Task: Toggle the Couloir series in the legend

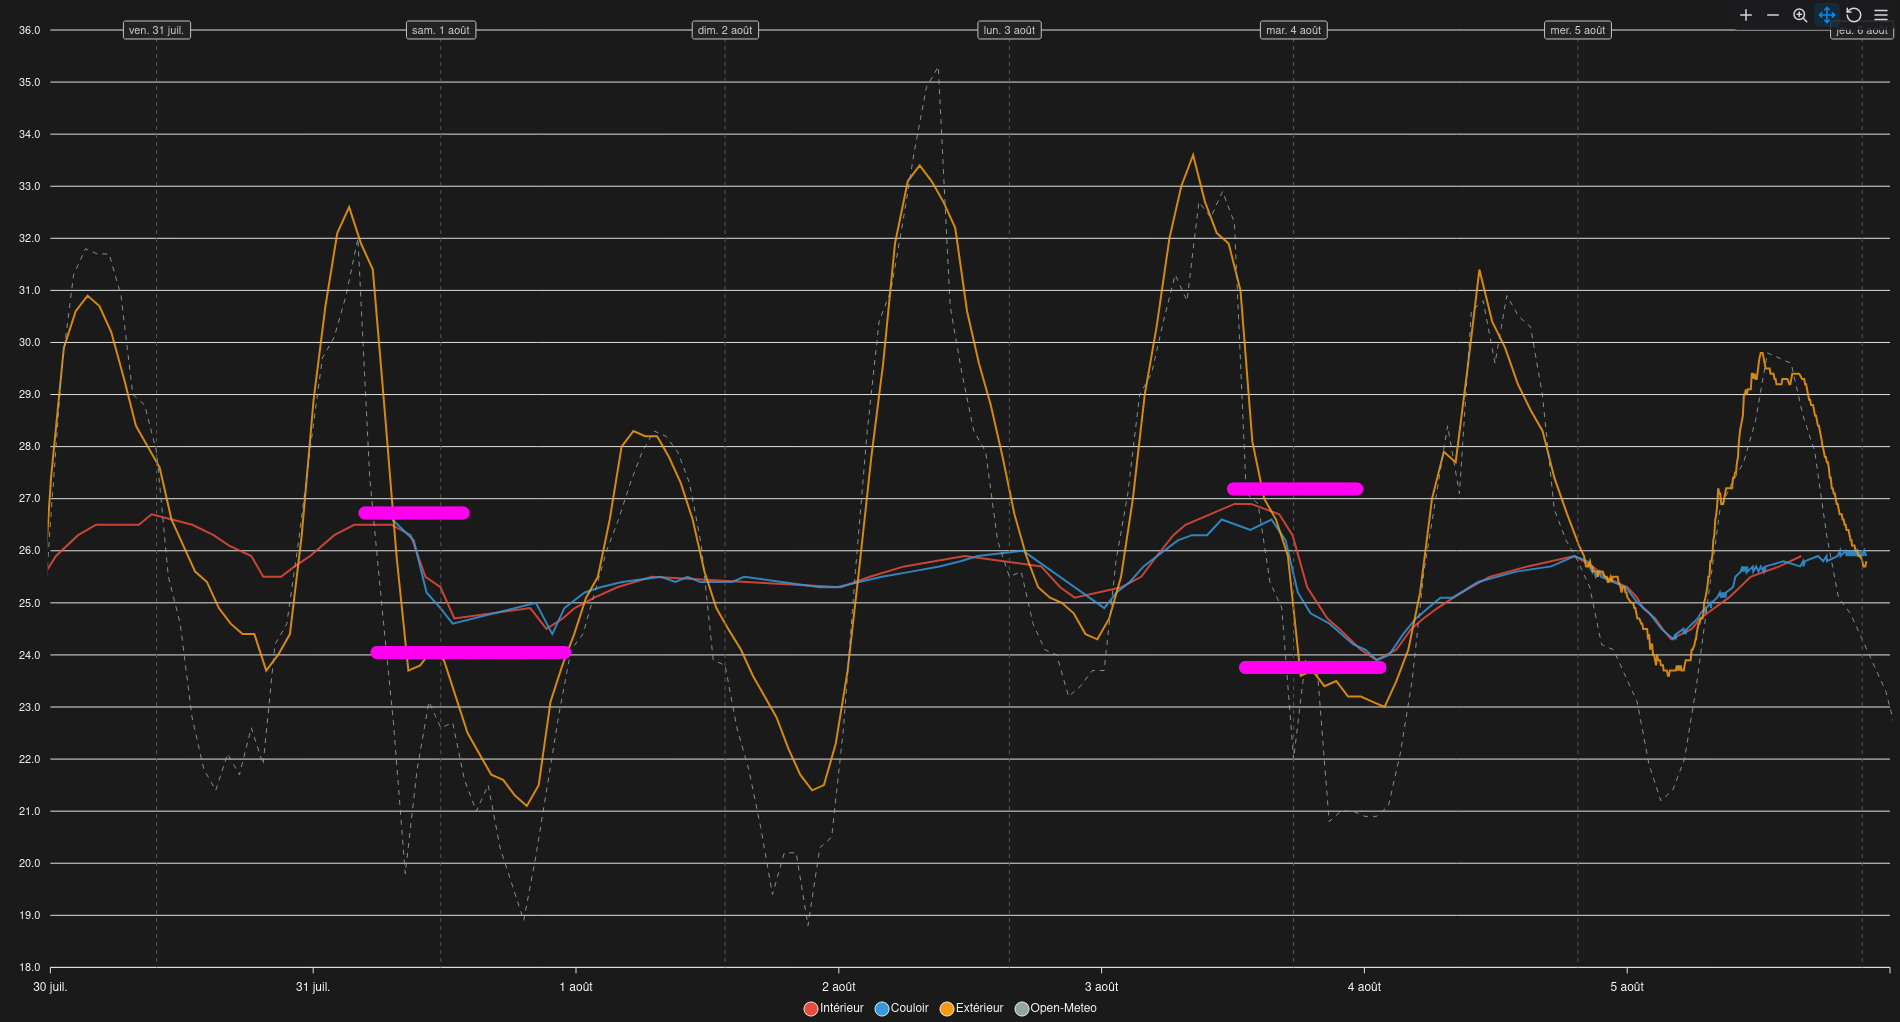Action: point(910,1008)
